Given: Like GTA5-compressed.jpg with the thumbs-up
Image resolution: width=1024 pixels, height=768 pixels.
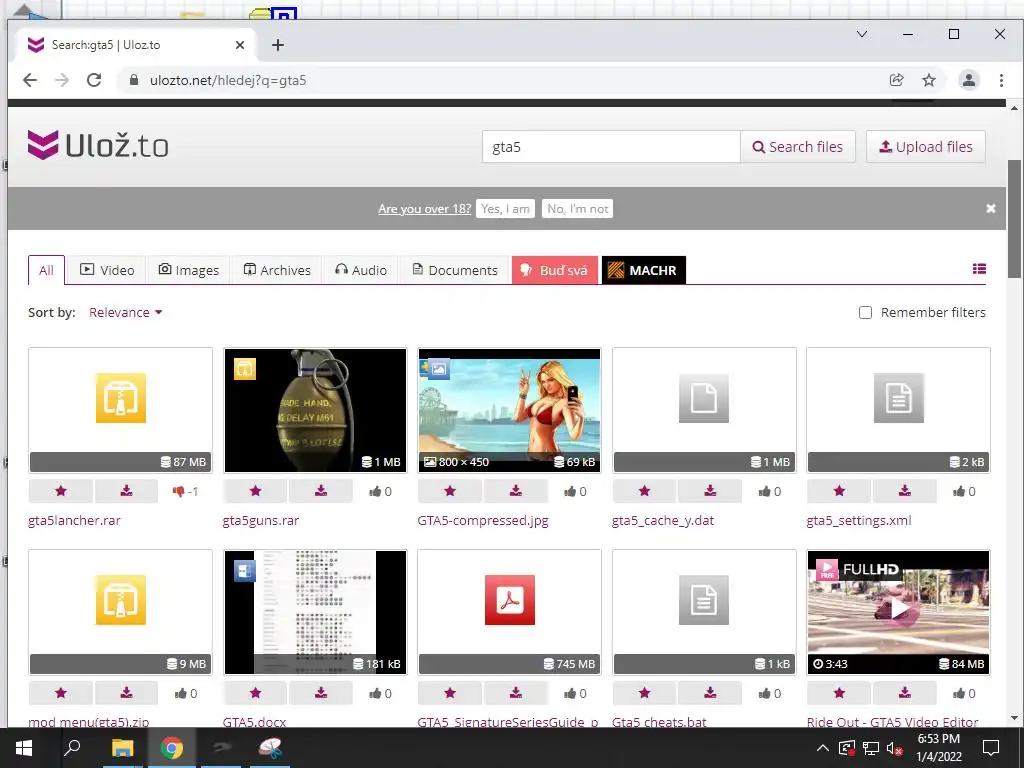Looking at the screenshot, I should [x=575, y=491].
